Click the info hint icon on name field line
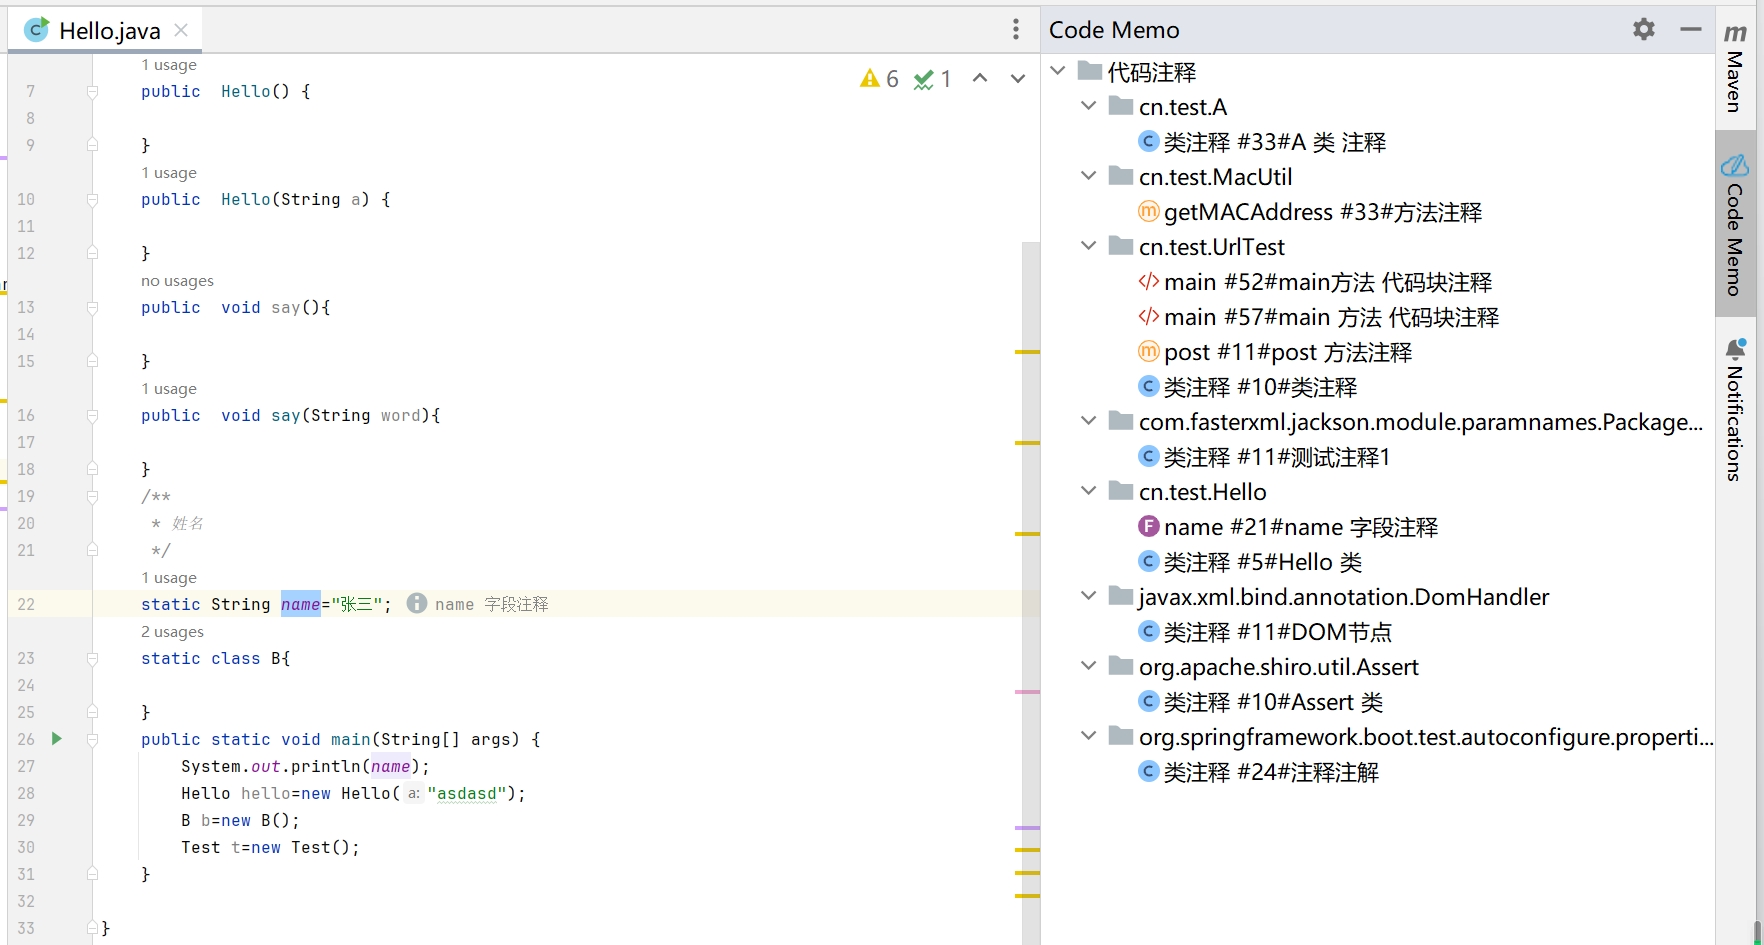Image resolution: width=1764 pixels, height=945 pixels. (417, 603)
